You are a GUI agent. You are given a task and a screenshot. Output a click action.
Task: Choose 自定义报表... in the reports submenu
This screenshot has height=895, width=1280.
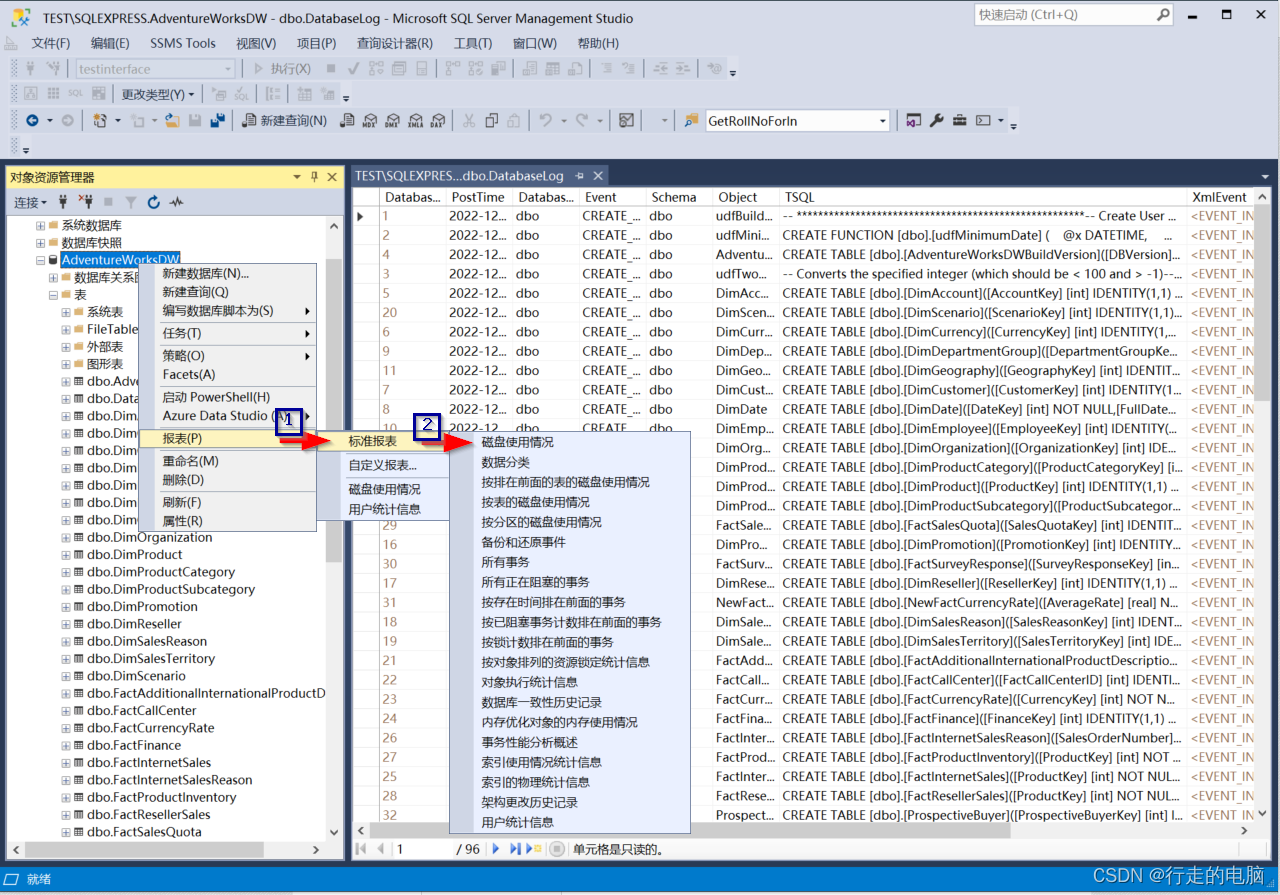(x=383, y=465)
